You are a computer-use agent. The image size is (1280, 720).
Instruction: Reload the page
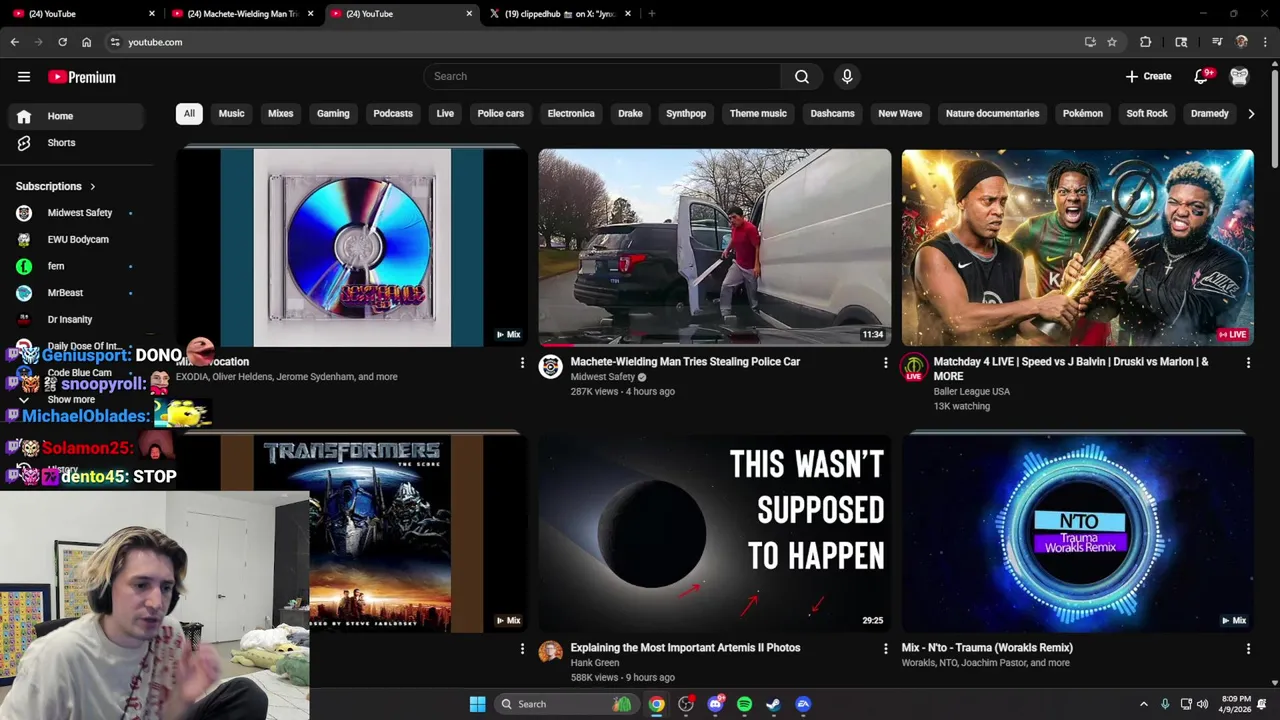62,42
